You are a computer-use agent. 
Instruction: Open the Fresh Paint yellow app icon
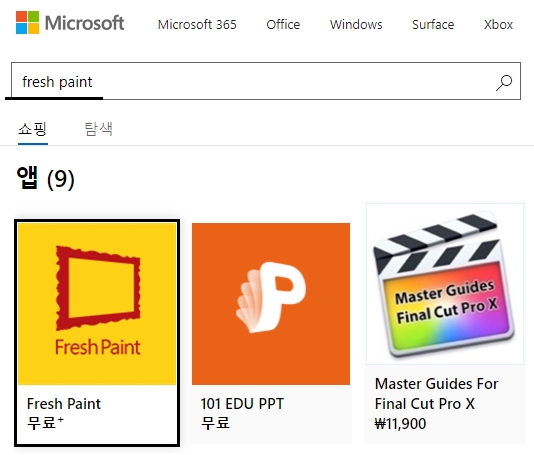[x=97, y=304]
